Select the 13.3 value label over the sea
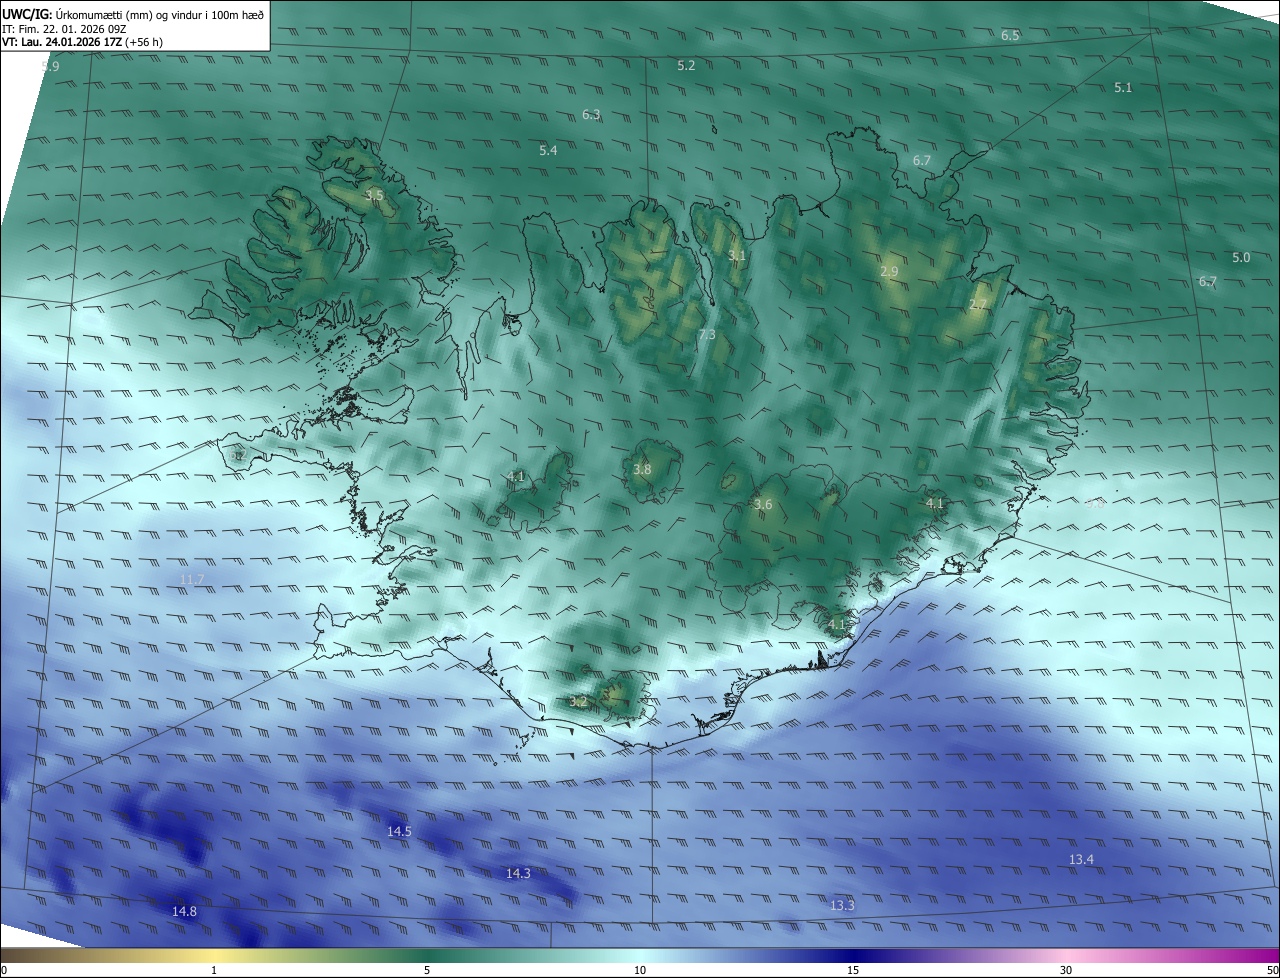 (842, 906)
